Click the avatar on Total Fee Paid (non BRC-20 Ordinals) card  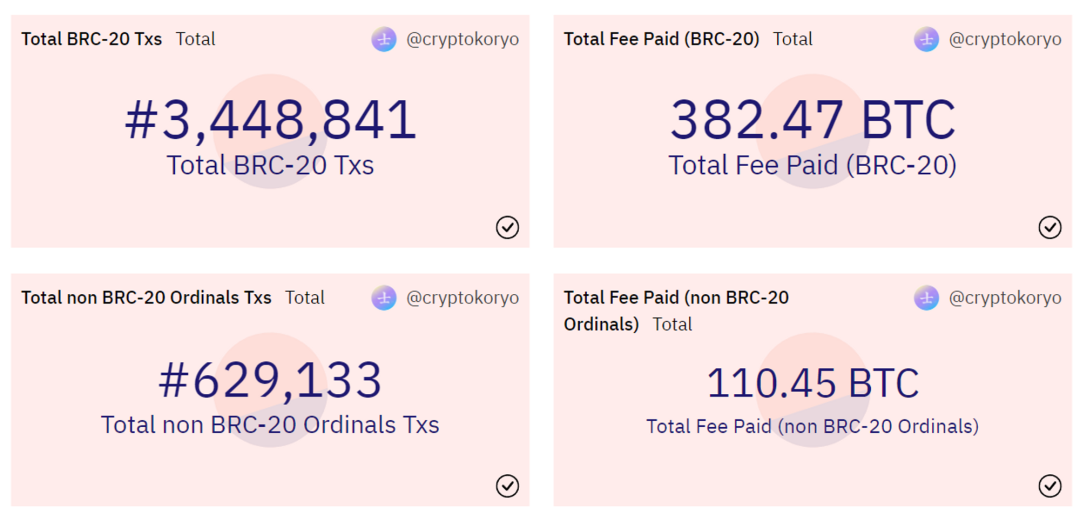926,298
